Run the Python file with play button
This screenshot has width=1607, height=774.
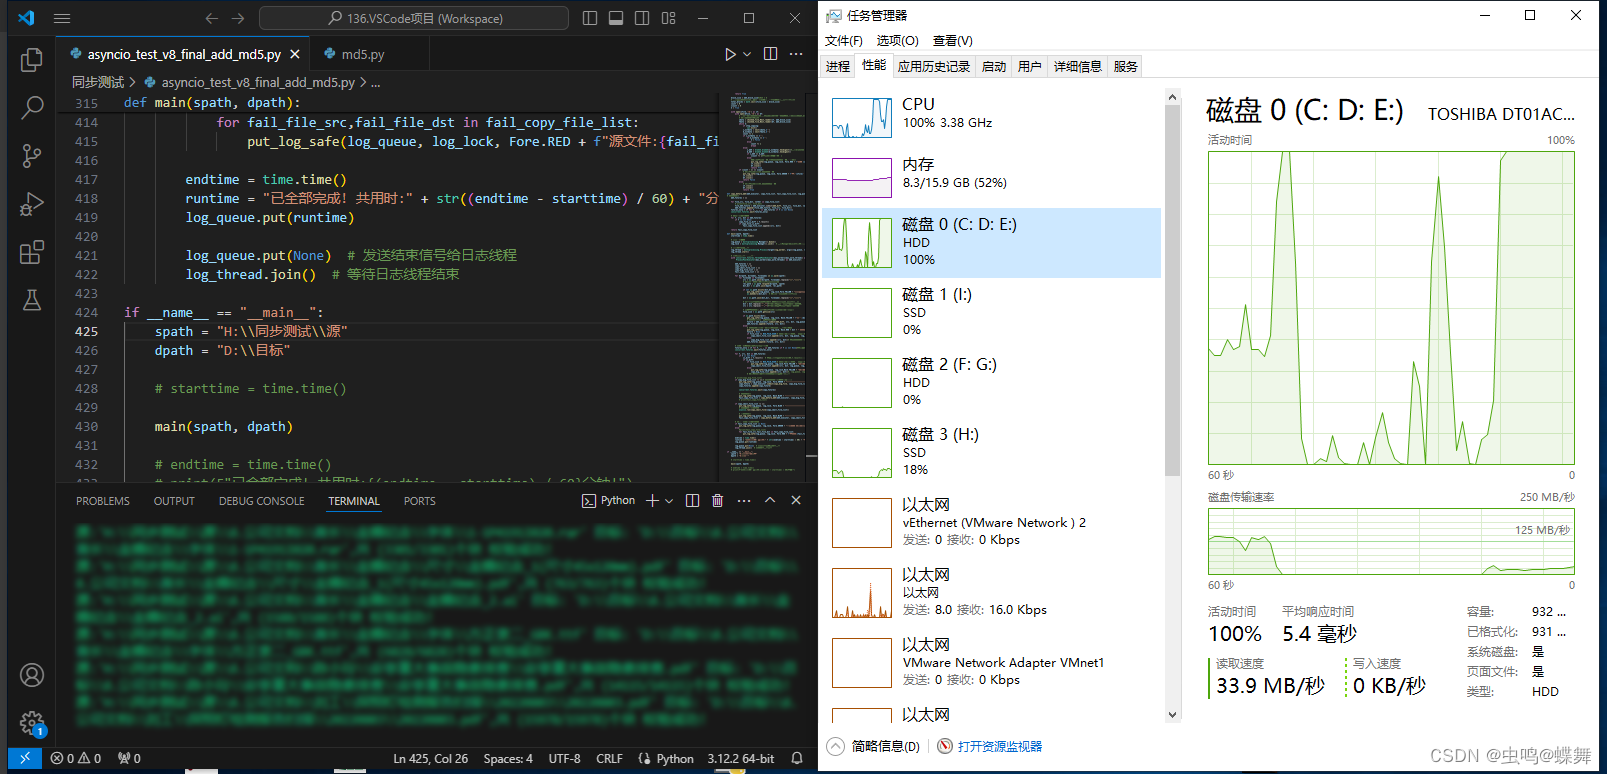click(x=730, y=54)
